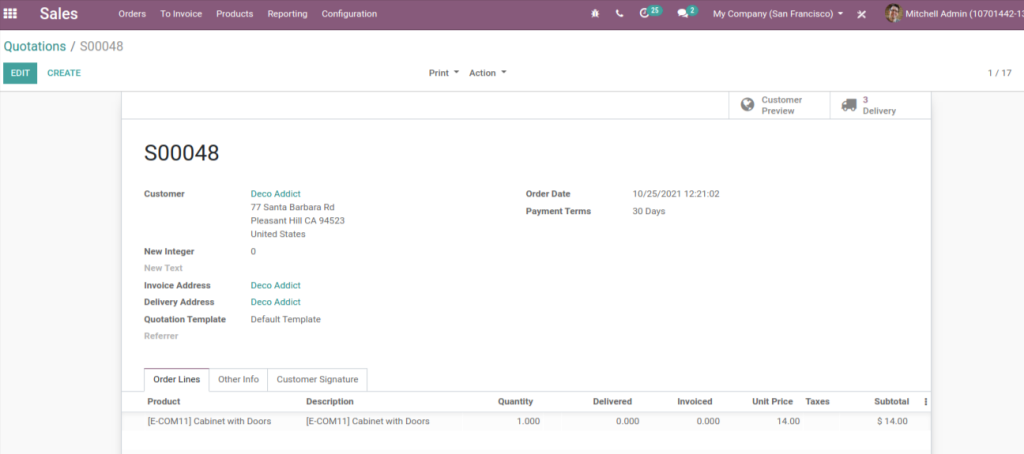Sort by the Invoiced column header
Screen dimensions: 1024x454
(x=695, y=402)
